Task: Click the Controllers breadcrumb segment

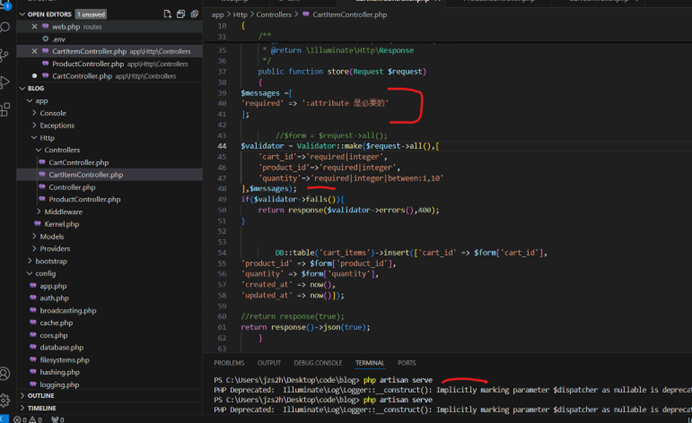Action: [x=274, y=15]
